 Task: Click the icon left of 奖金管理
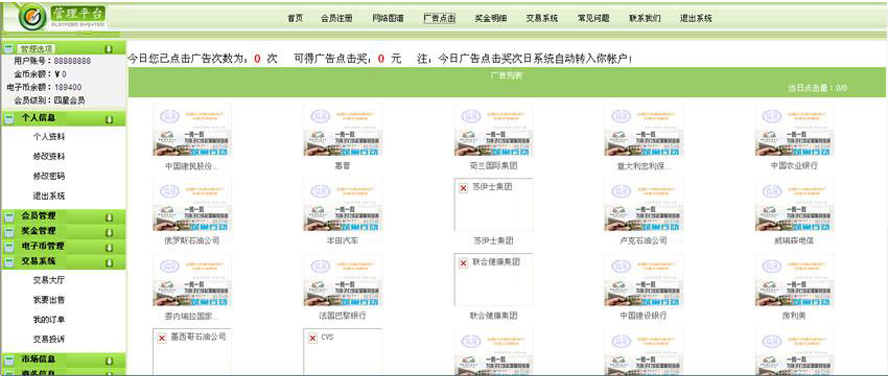[x=9, y=232]
